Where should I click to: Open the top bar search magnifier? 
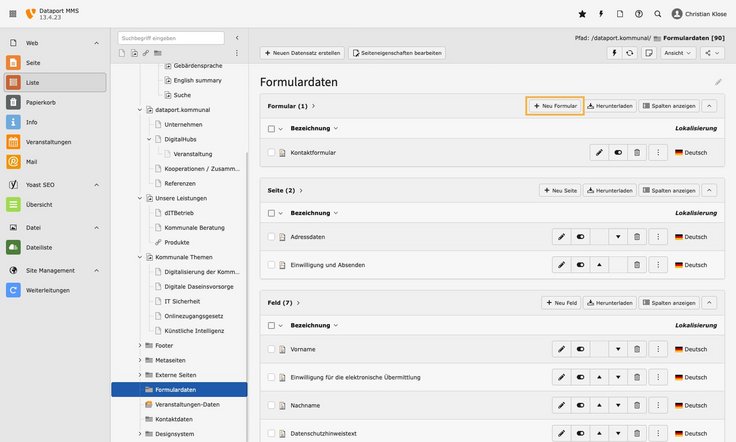coord(658,14)
